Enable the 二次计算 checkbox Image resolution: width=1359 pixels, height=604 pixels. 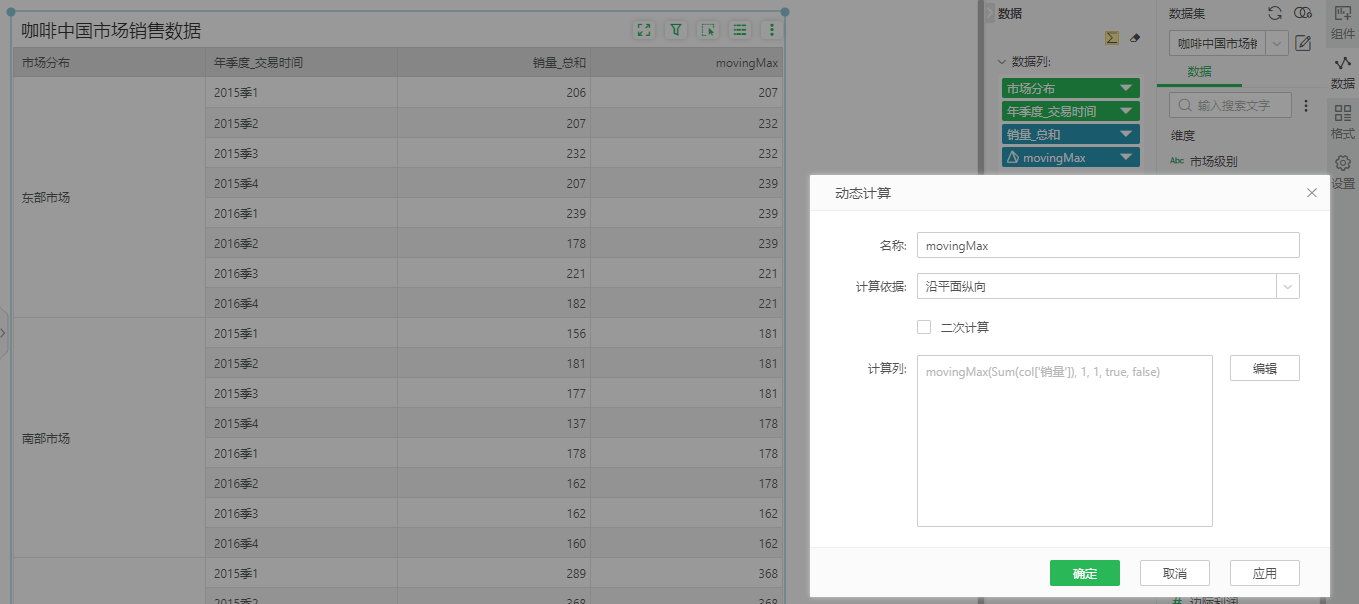924,327
